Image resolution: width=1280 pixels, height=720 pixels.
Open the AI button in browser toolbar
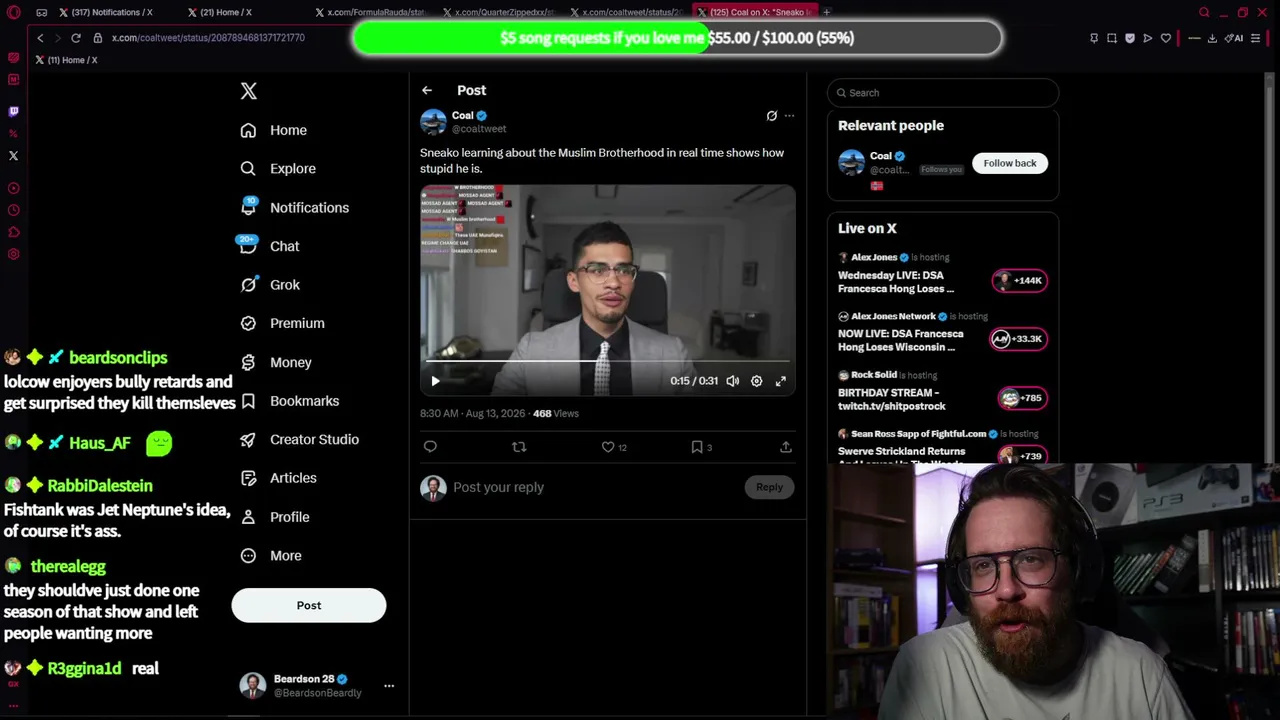point(1235,38)
